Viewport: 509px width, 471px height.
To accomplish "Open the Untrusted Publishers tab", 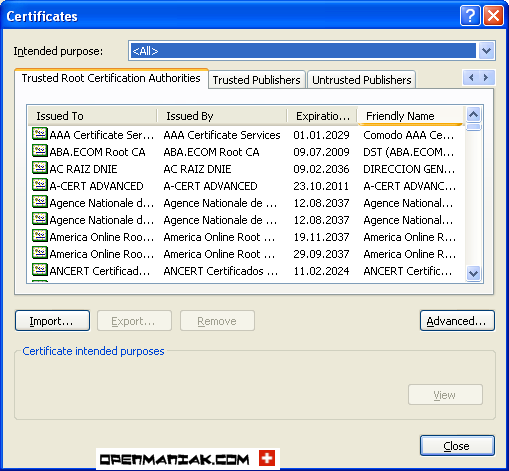I will point(362,80).
